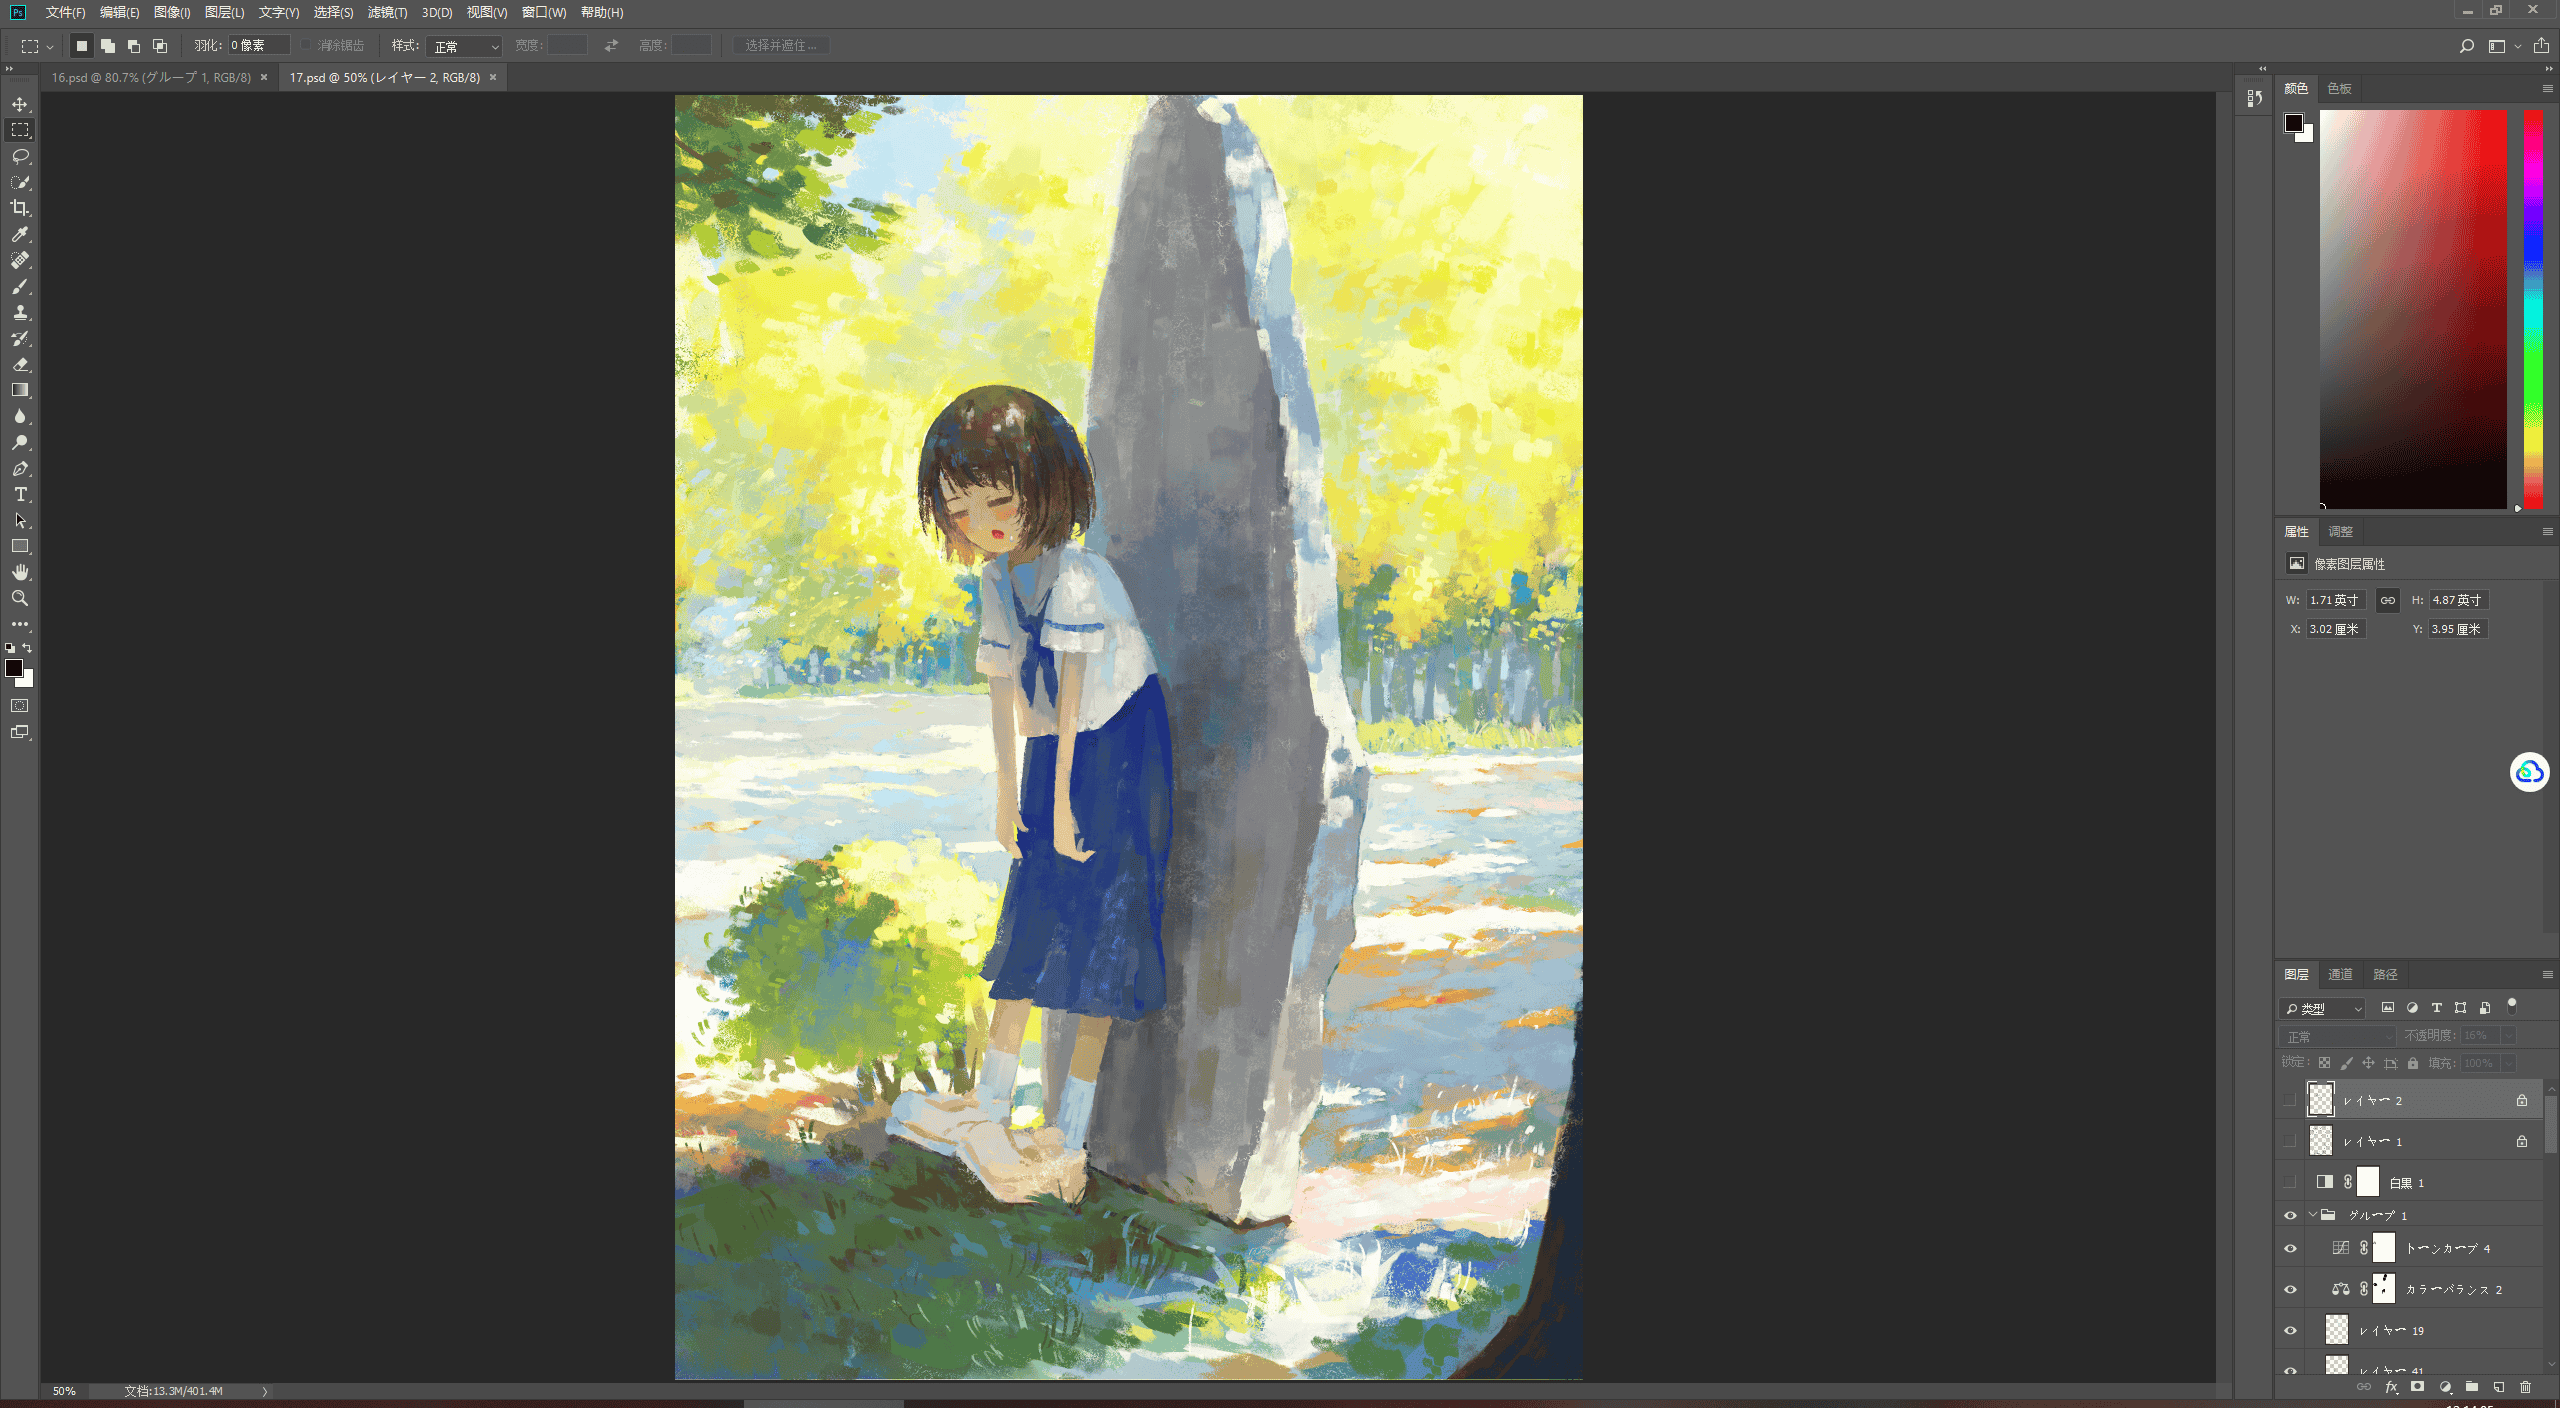
Task: Open the 图像(I) menu
Action: (172, 12)
